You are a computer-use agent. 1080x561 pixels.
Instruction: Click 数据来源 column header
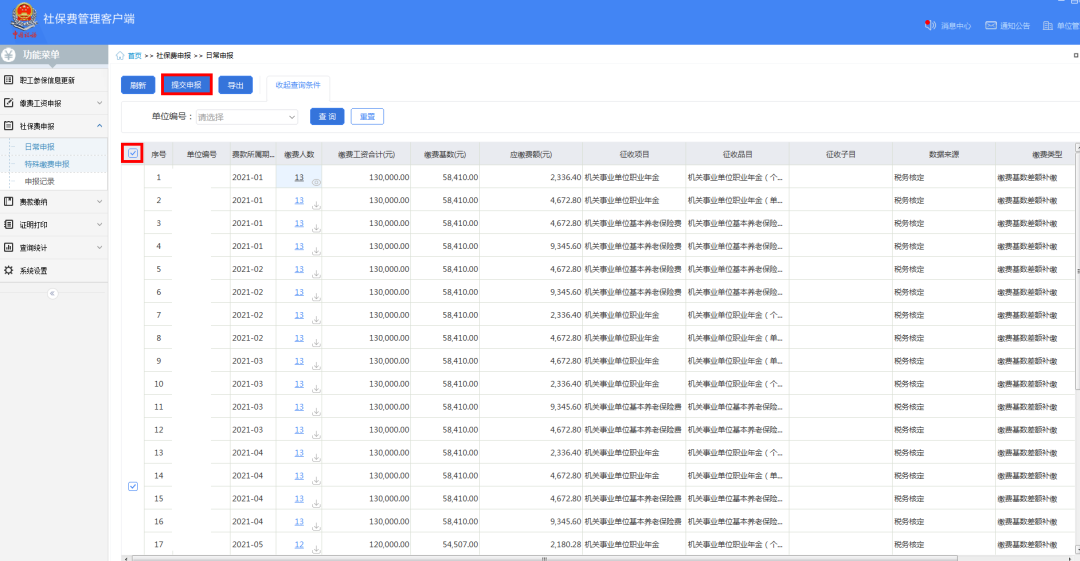(944, 154)
